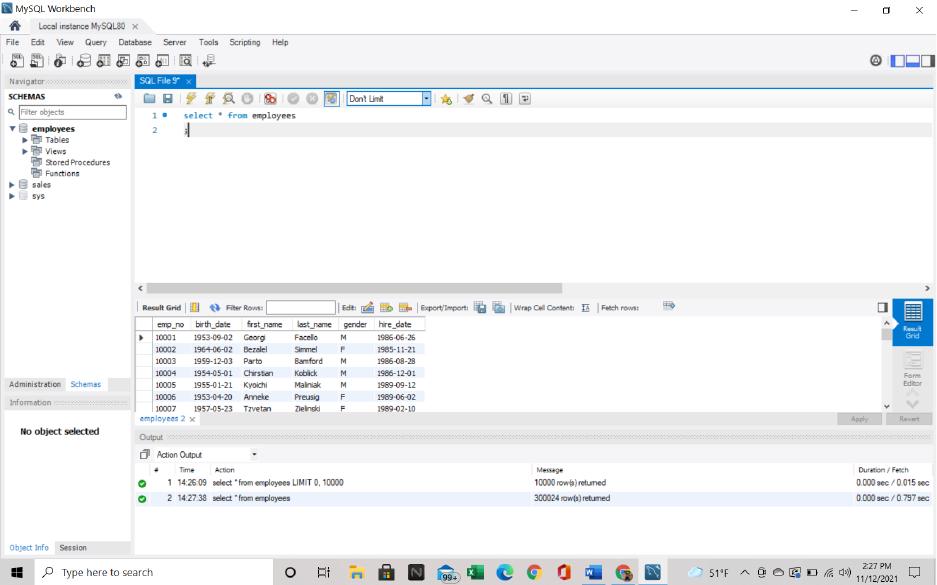The height and width of the screenshot is (585, 937).
Task: Run EXPLAIN on statement under cursor
Action: (x=228, y=99)
